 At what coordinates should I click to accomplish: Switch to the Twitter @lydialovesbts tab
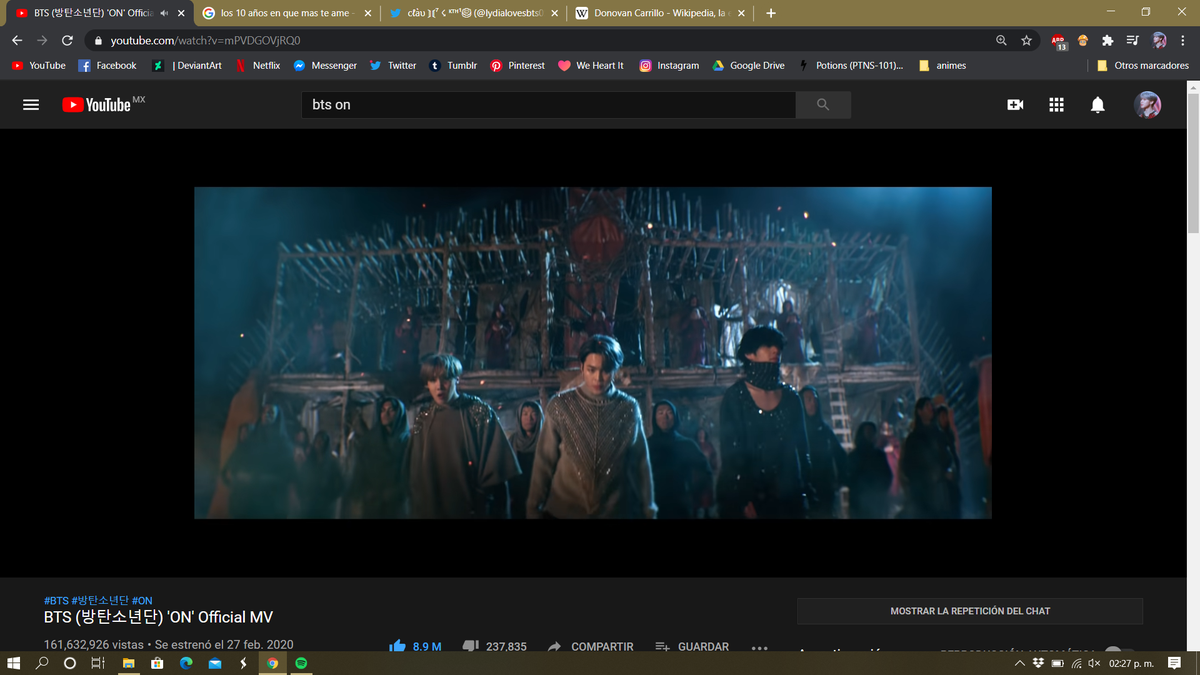472,13
